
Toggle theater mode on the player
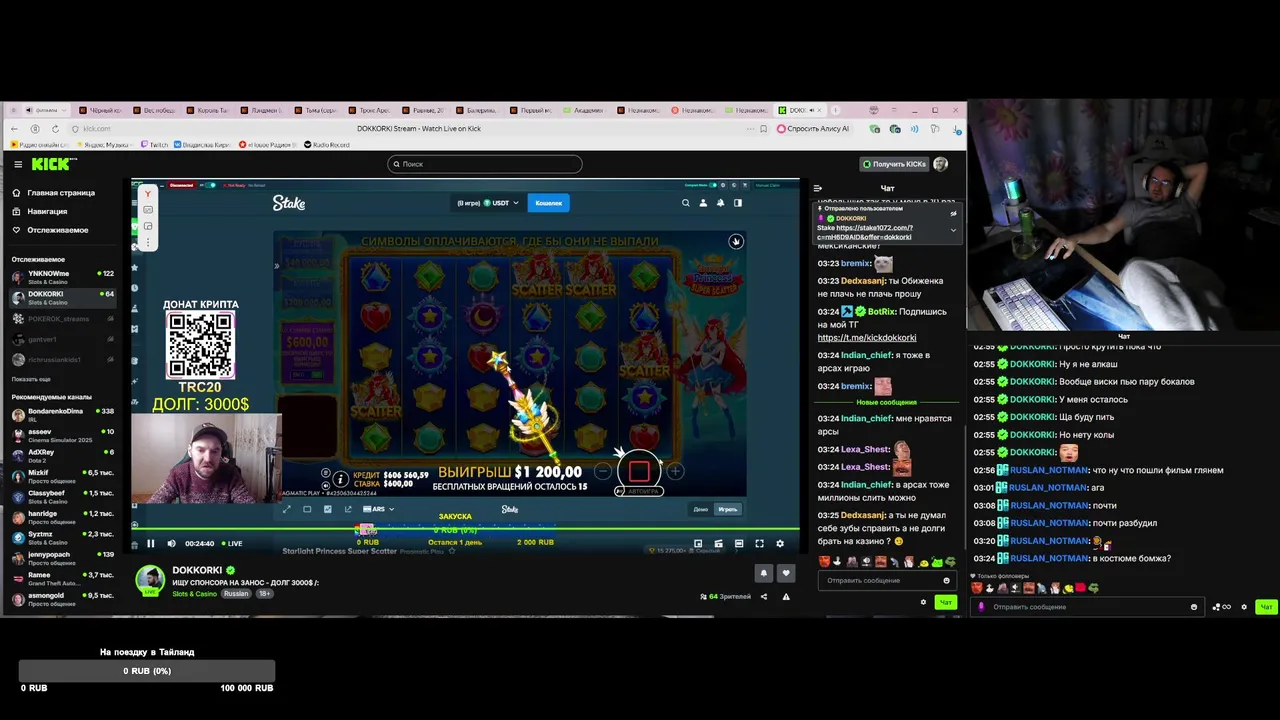click(739, 544)
